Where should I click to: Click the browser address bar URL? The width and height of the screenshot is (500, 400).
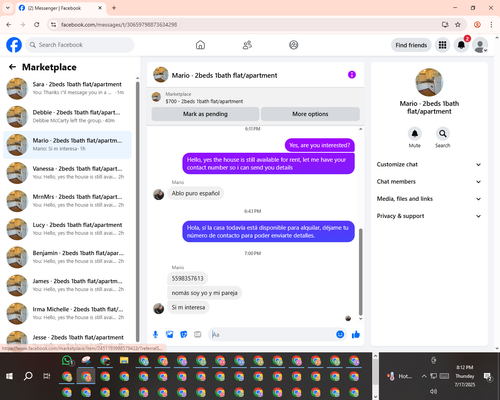pos(119,25)
